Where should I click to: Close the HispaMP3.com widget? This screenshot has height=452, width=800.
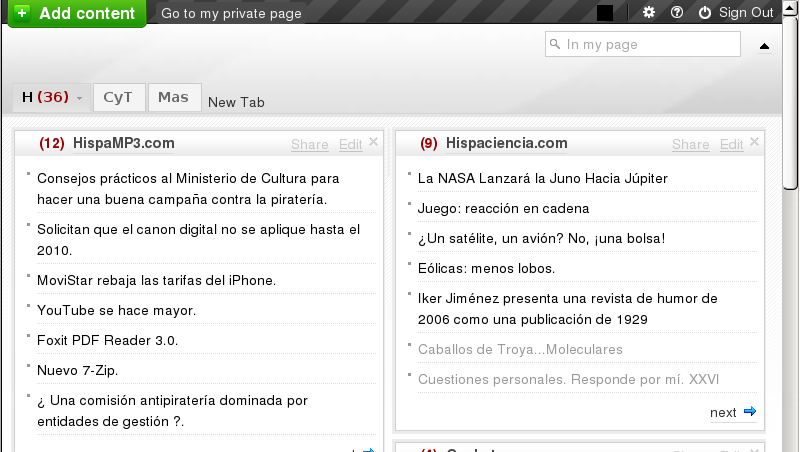click(x=373, y=142)
